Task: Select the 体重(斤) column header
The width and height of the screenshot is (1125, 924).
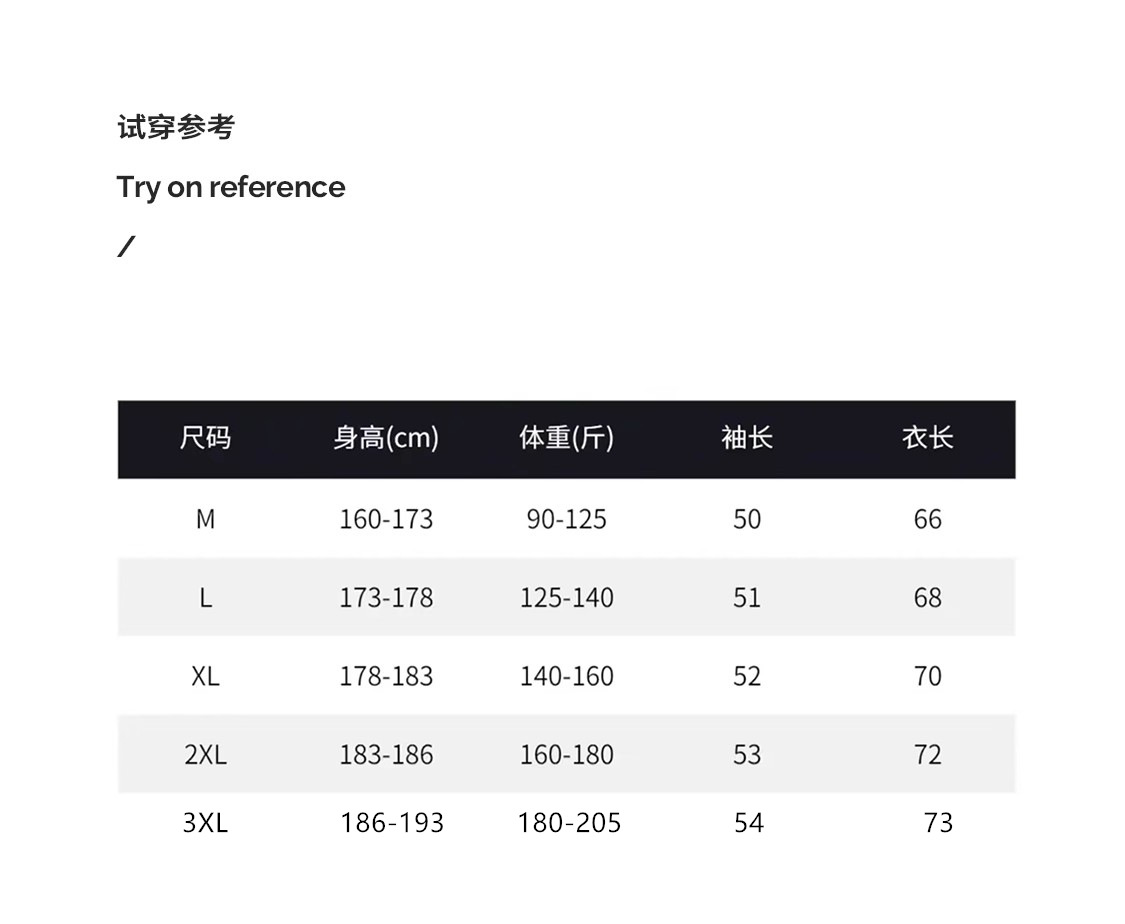Action: pos(566,438)
